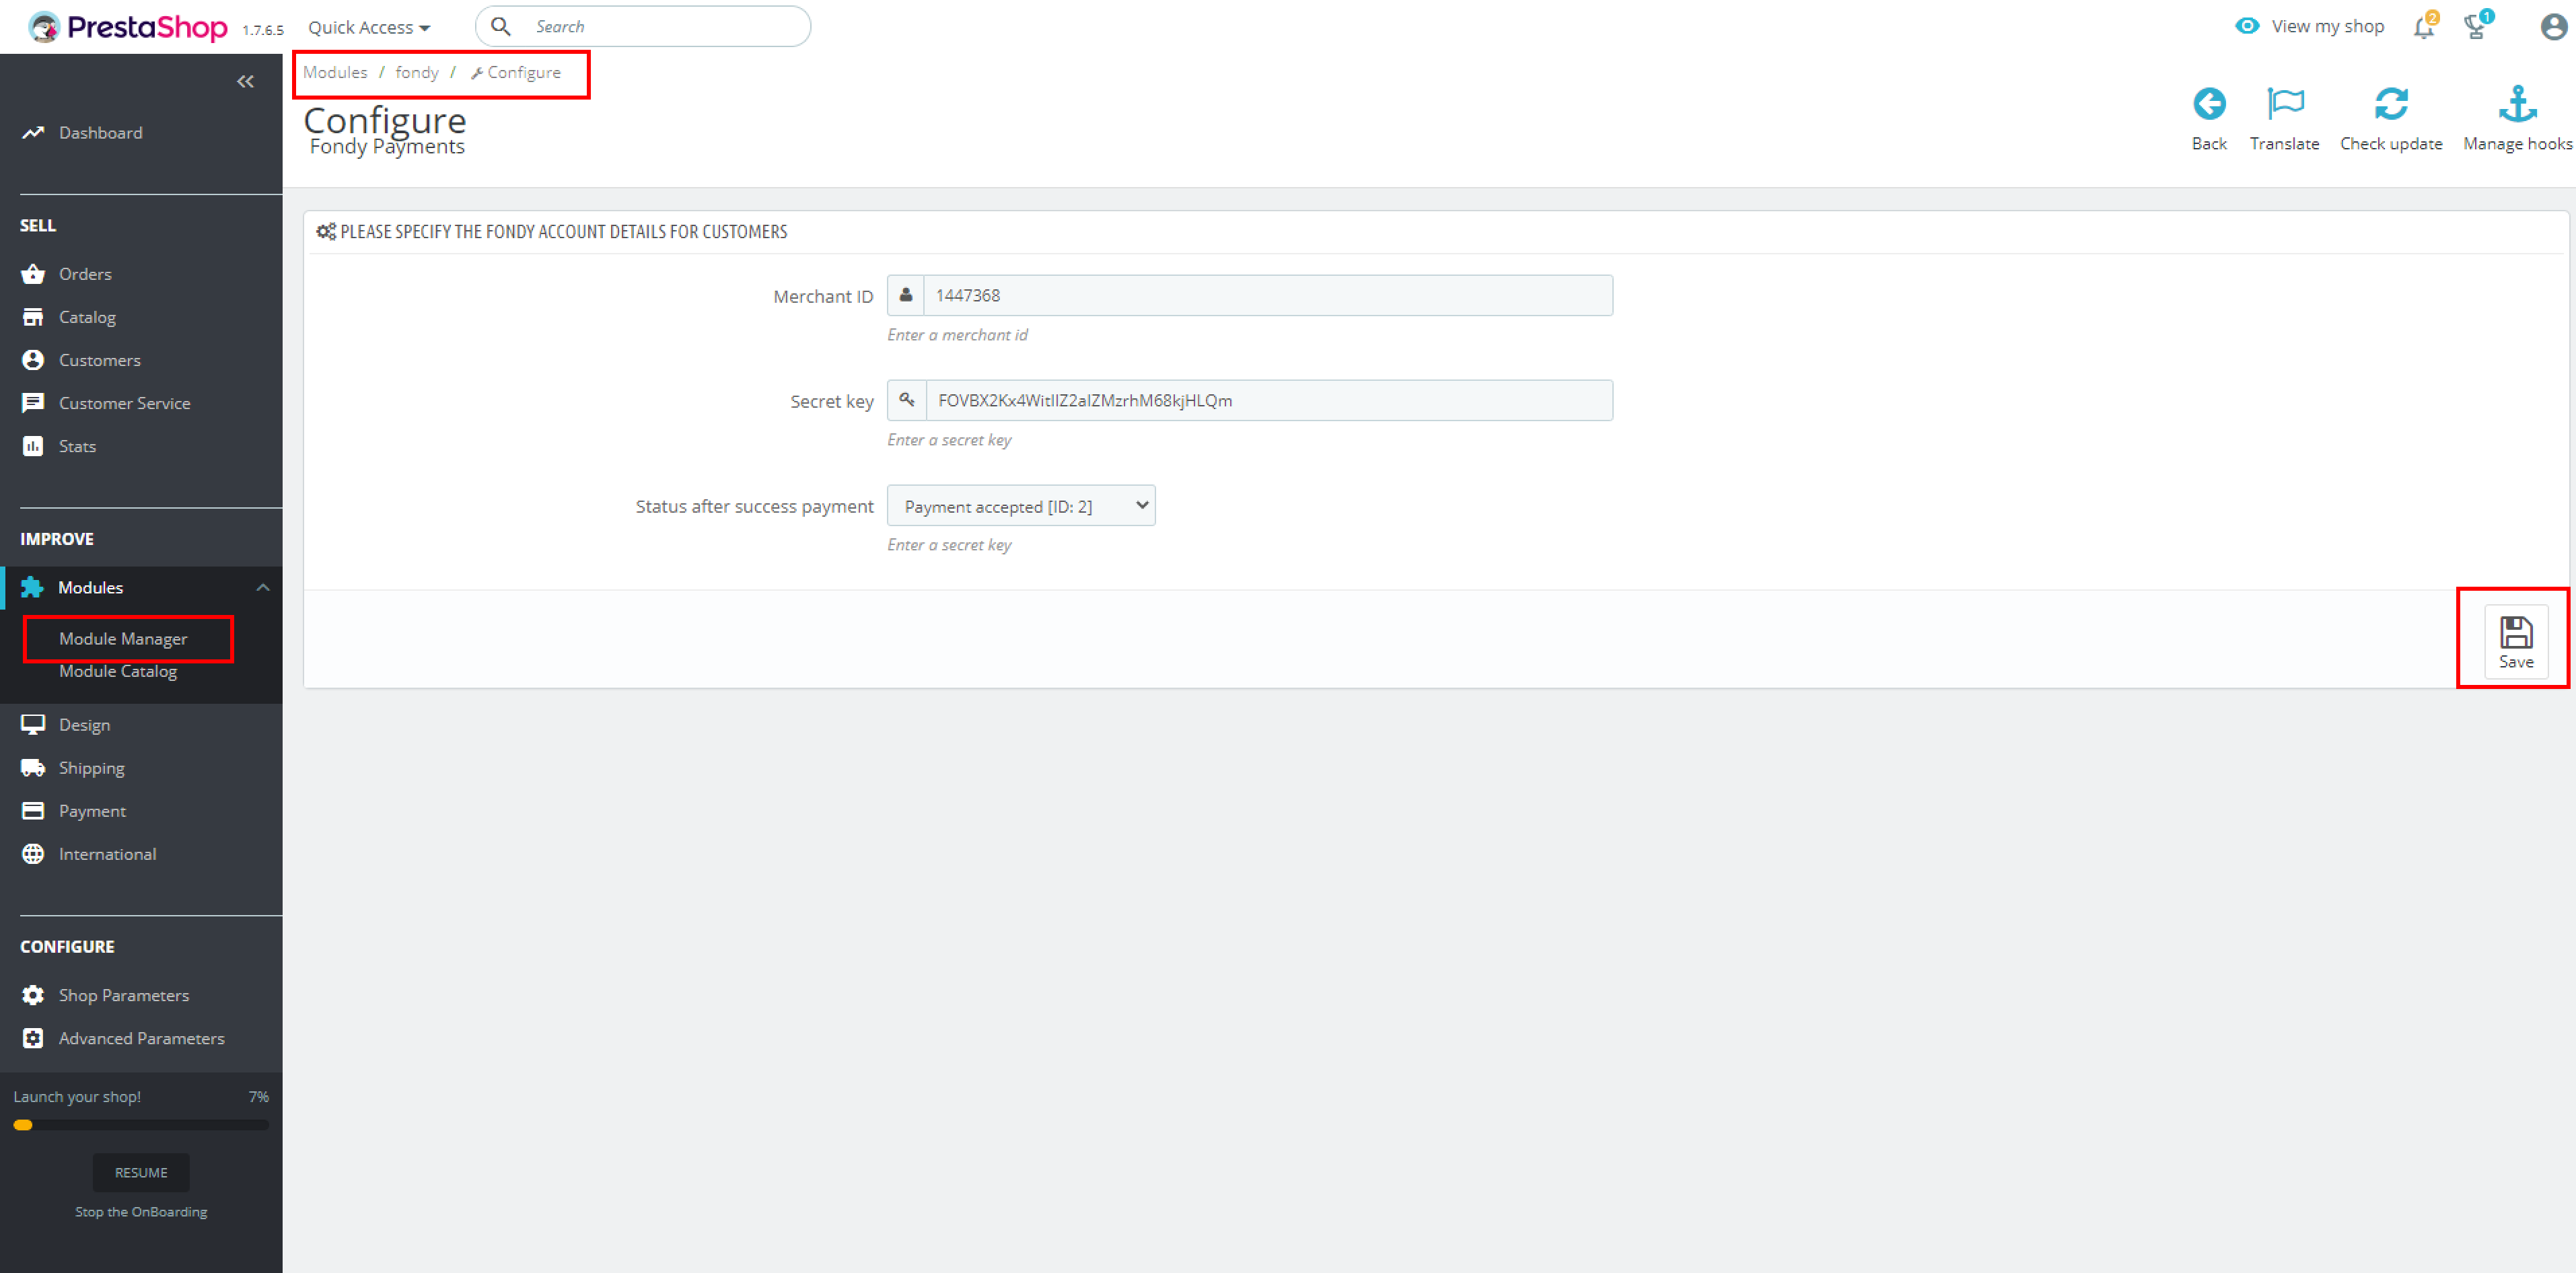This screenshot has height=1273, width=2576.
Task: Click into the Secret key field
Action: (x=1269, y=400)
